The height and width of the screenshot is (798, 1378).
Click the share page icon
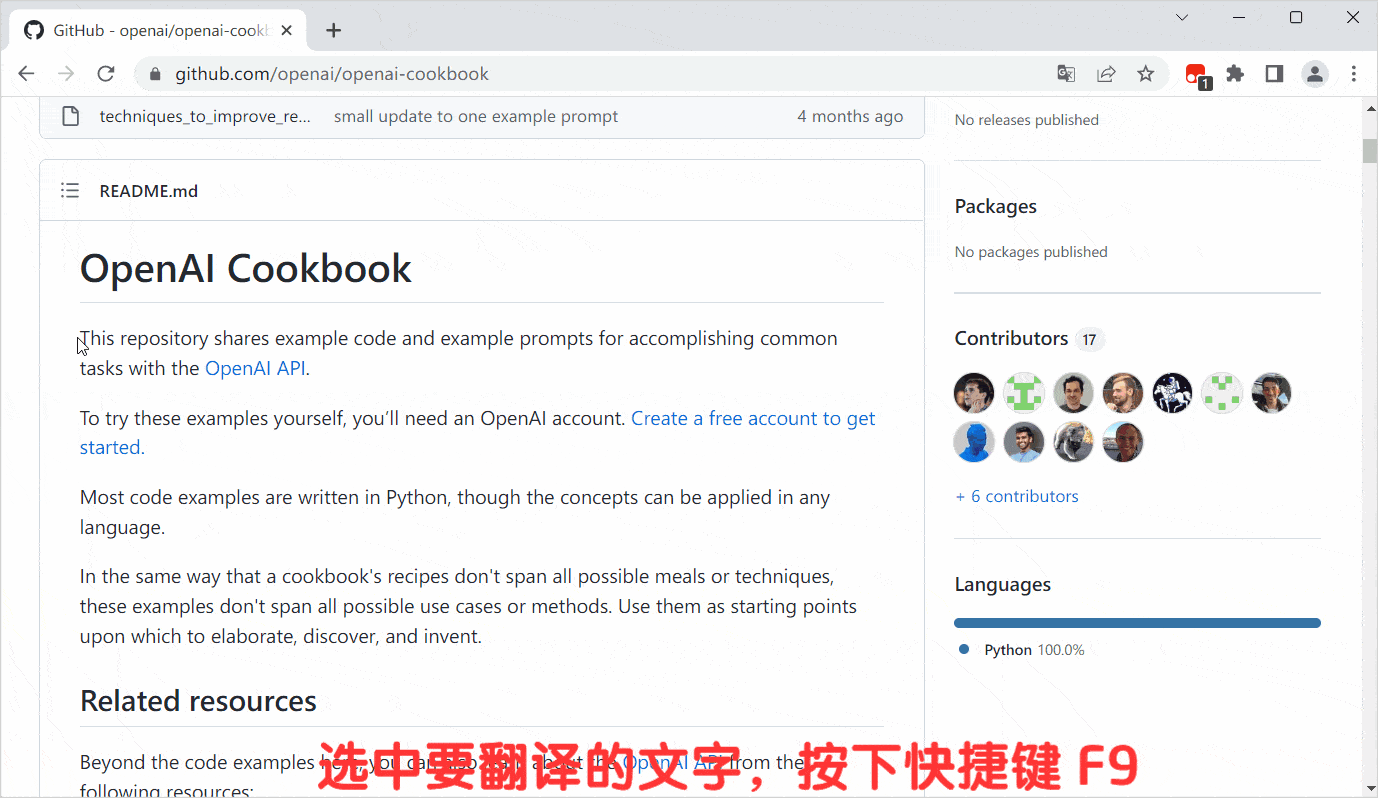coord(1106,74)
